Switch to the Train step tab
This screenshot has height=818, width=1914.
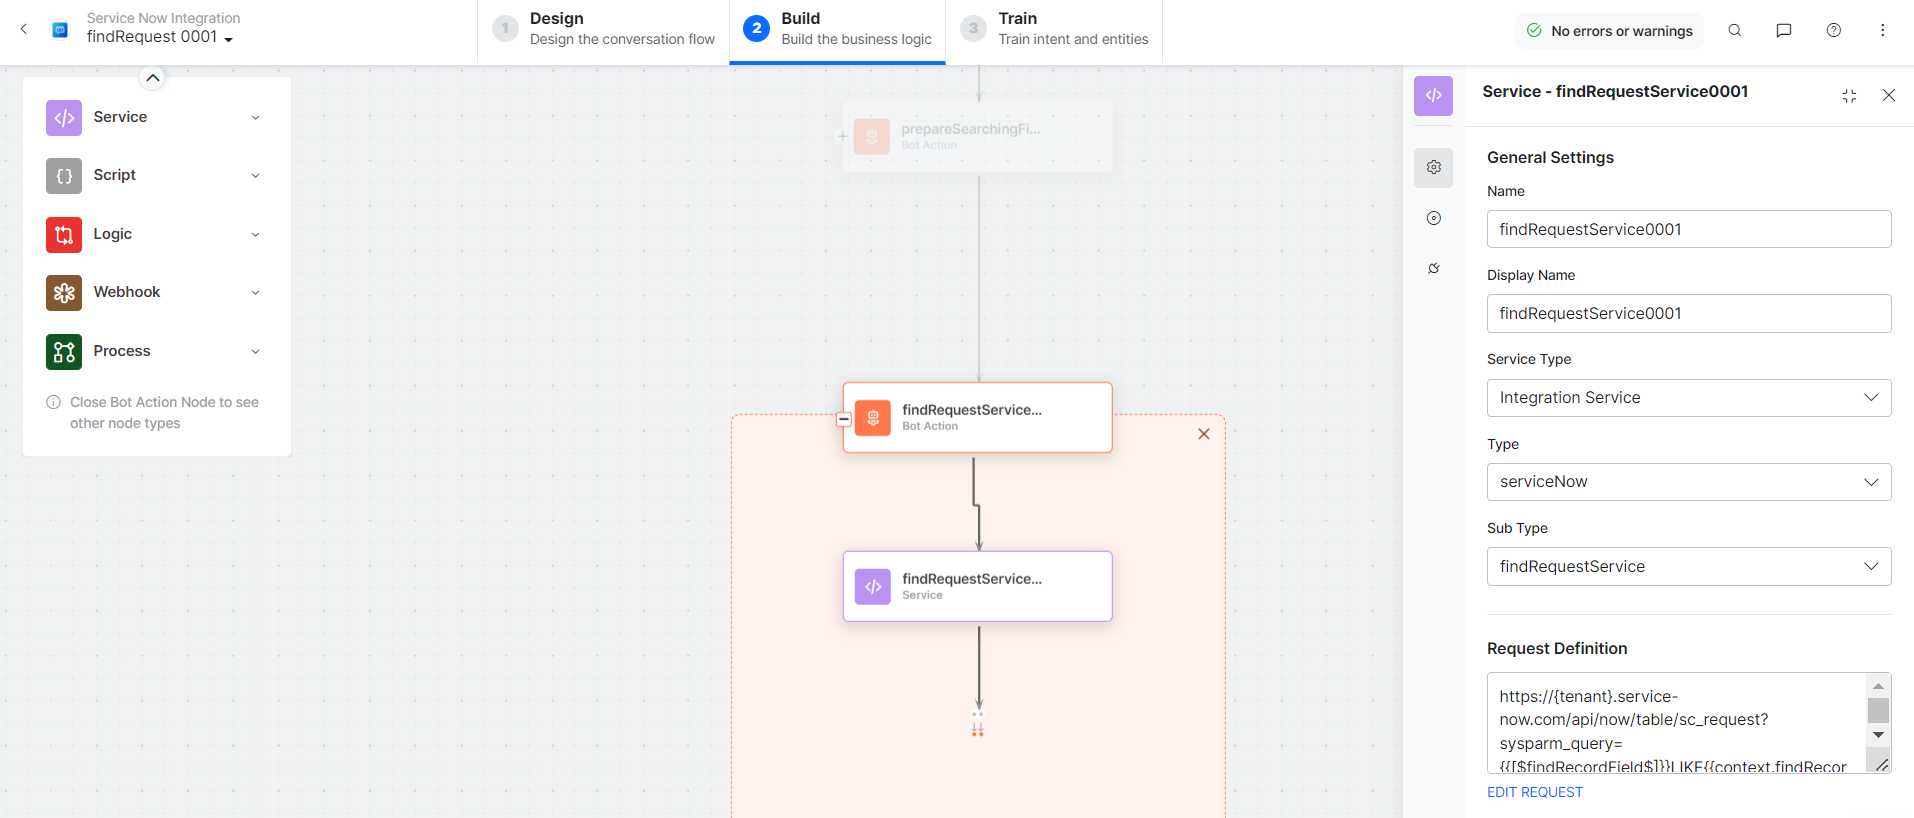click(1054, 30)
